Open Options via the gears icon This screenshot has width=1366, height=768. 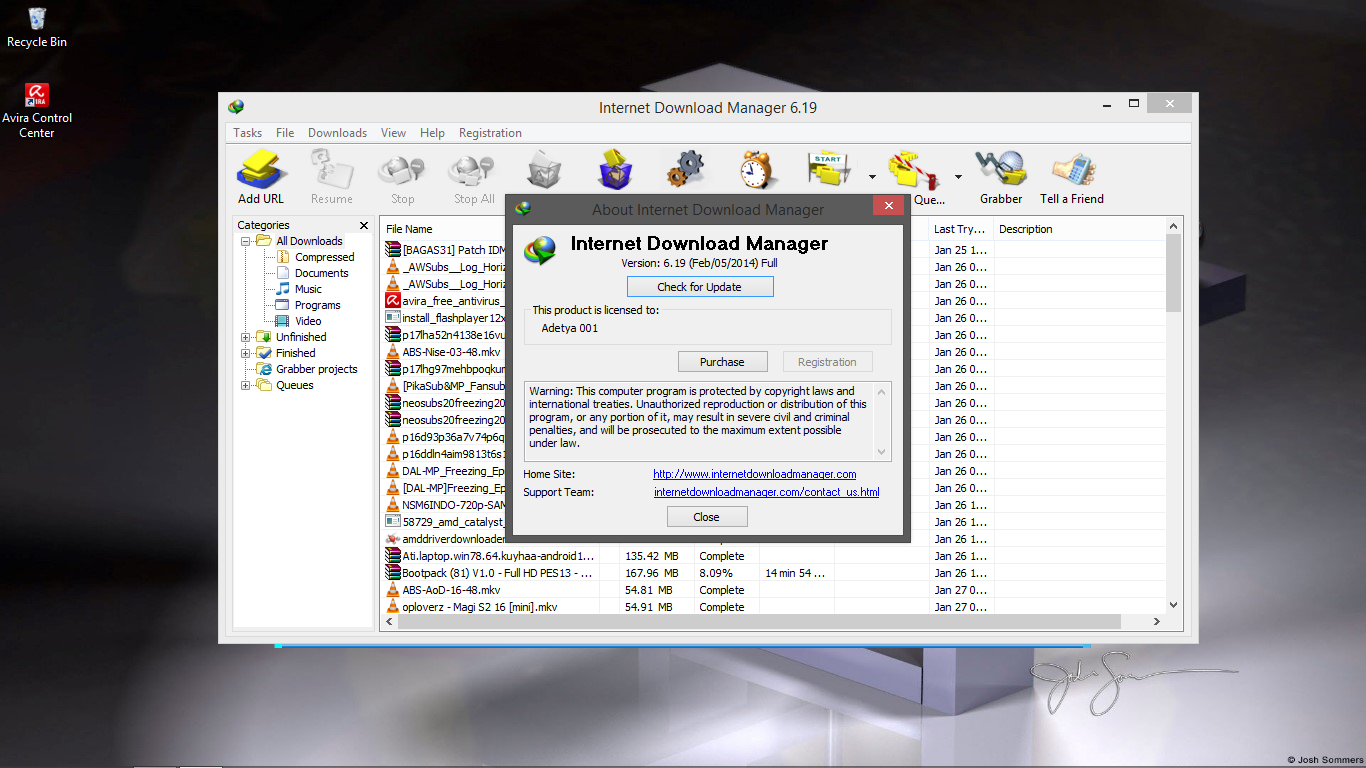coord(686,170)
